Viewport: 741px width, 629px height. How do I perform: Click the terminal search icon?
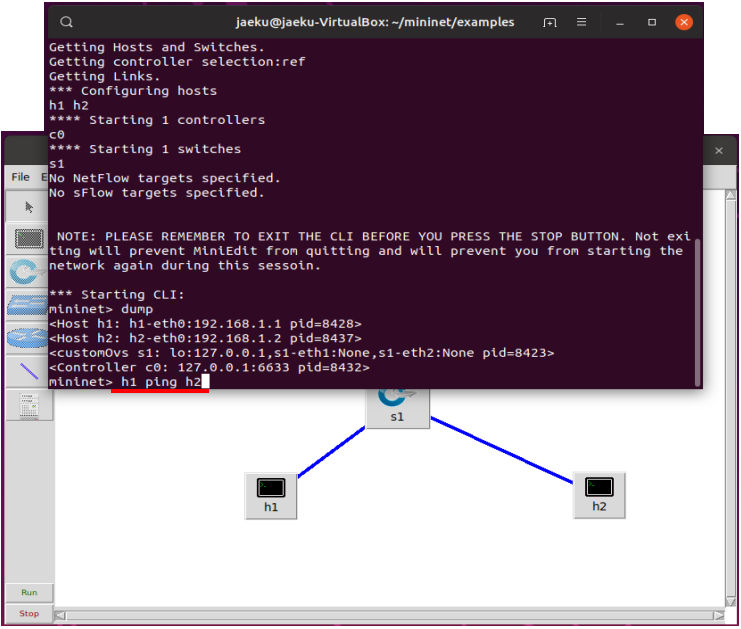click(x=67, y=22)
